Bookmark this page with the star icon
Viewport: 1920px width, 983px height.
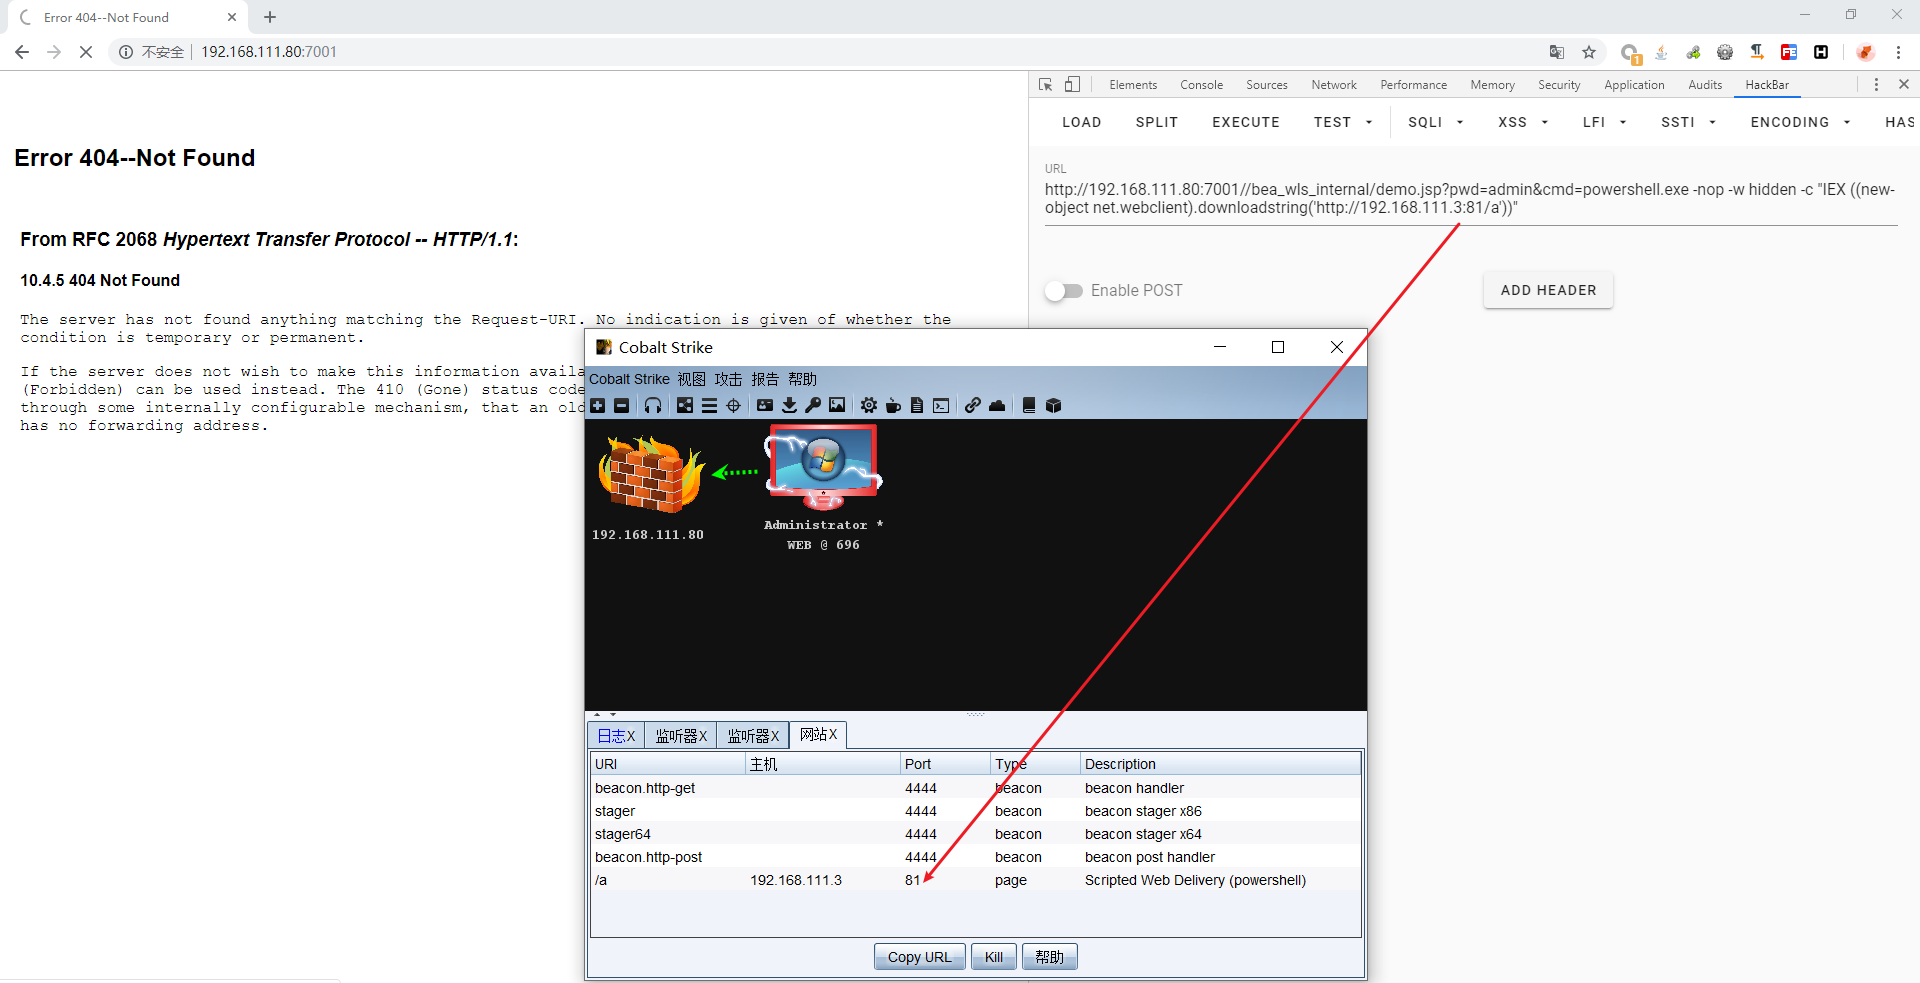(x=1589, y=52)
